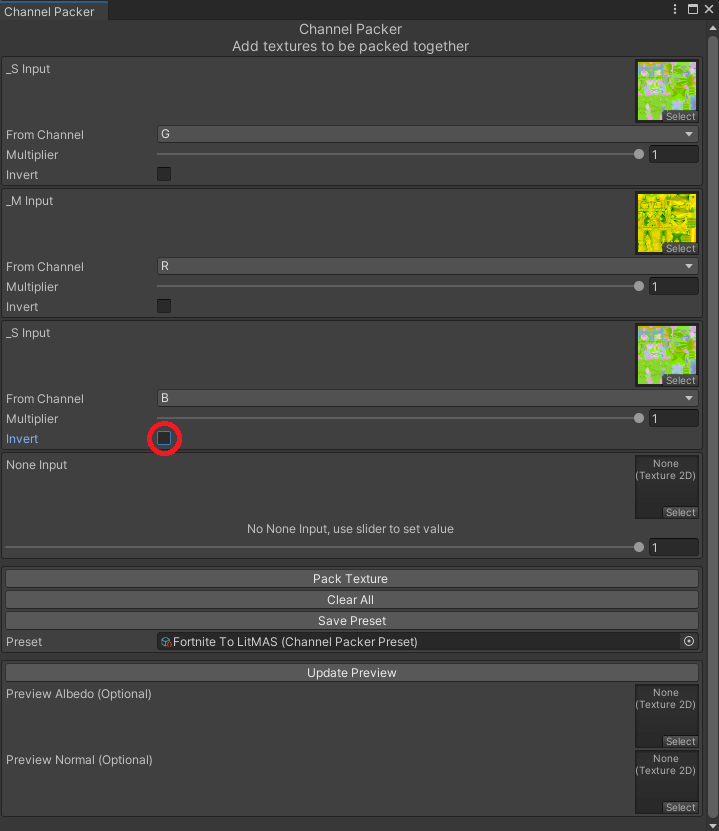The height and width of the screenshot is (831, 719).
Task: Select texture for third section _S Input
Action: pyautogui.click(x=680, y=381)
